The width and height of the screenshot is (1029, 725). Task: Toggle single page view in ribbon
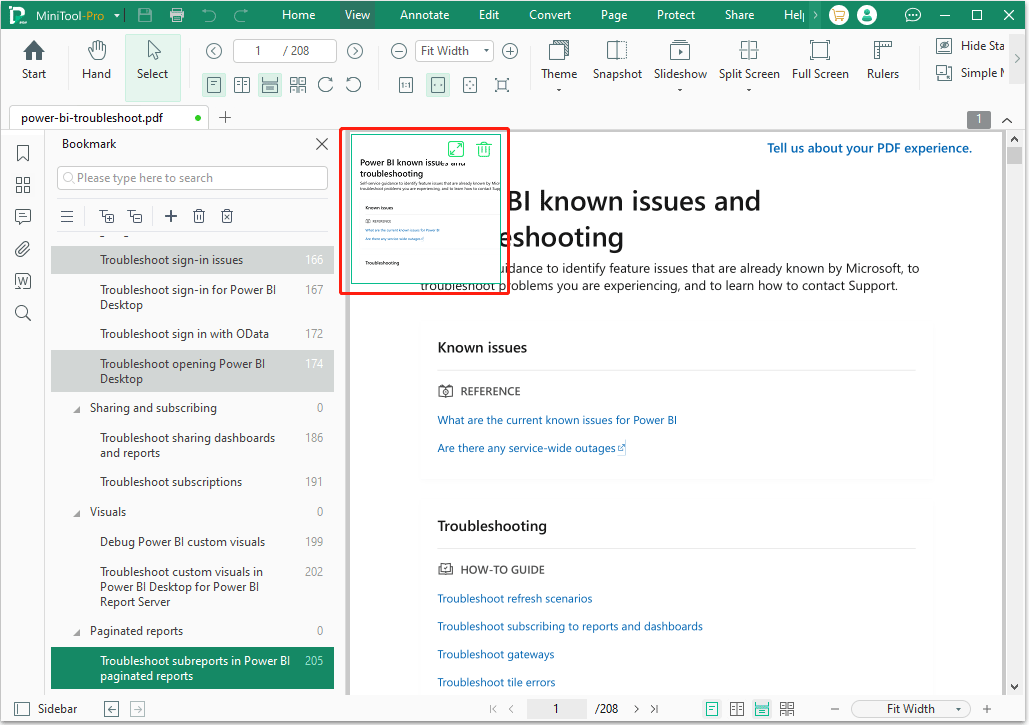click(x=214, y=85)
